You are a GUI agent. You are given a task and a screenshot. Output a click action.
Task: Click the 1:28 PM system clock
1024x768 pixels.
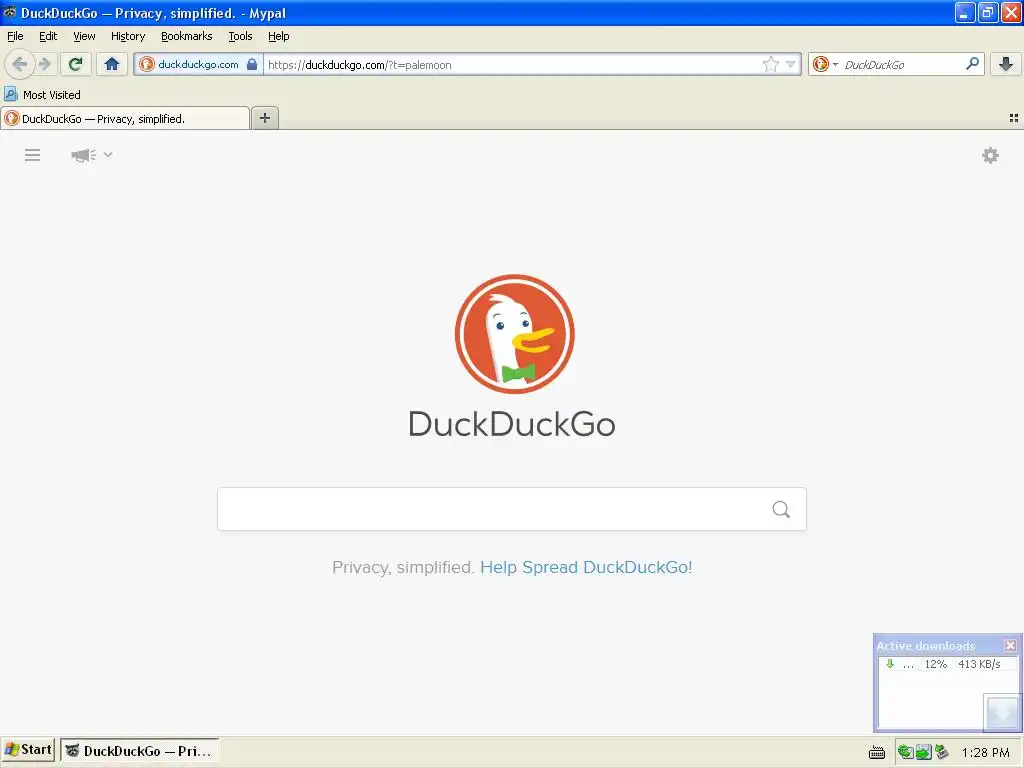coord(985,752)
